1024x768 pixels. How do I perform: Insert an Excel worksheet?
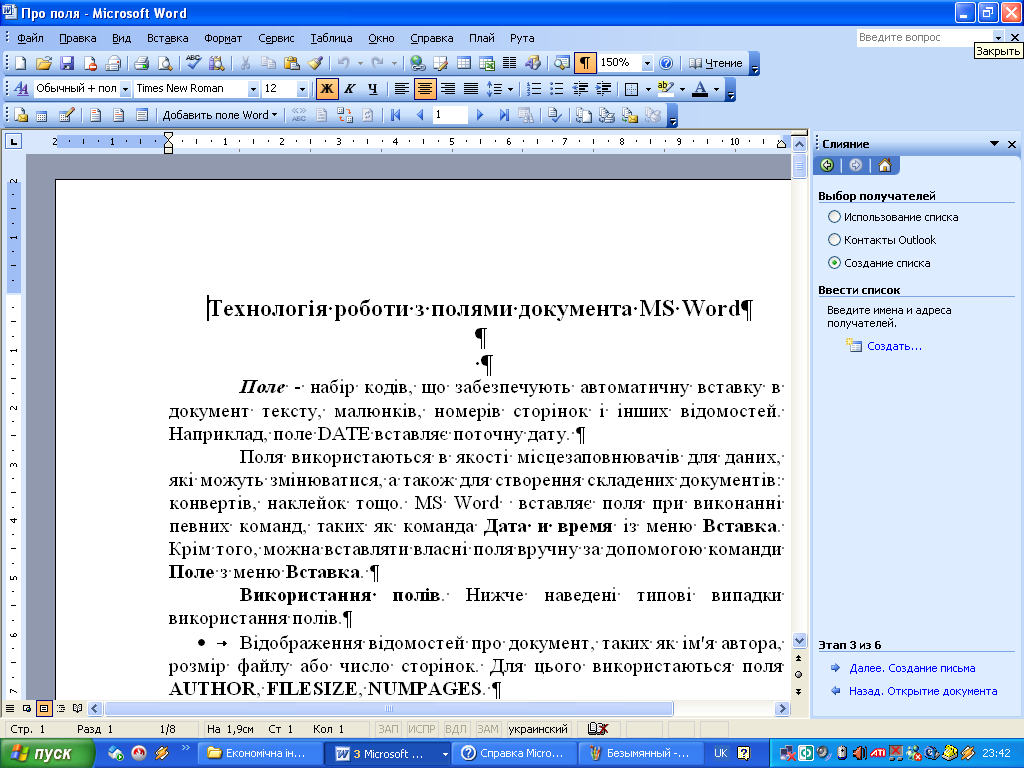487,63
